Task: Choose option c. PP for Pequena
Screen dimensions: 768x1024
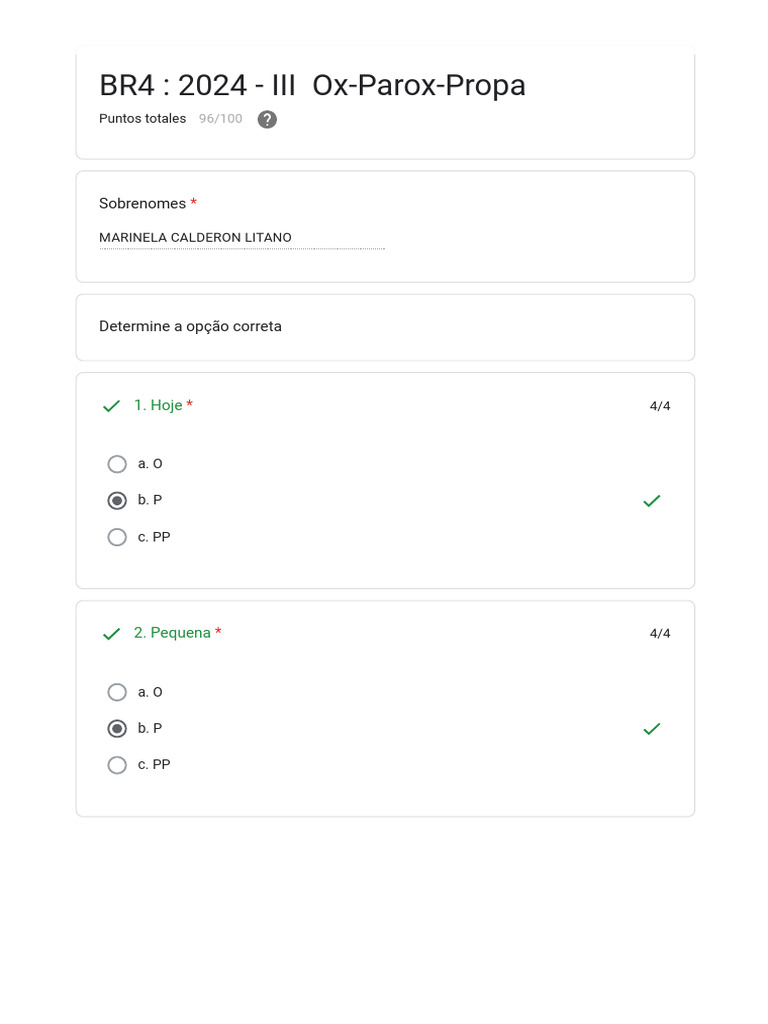Action: tap(117, 765)
